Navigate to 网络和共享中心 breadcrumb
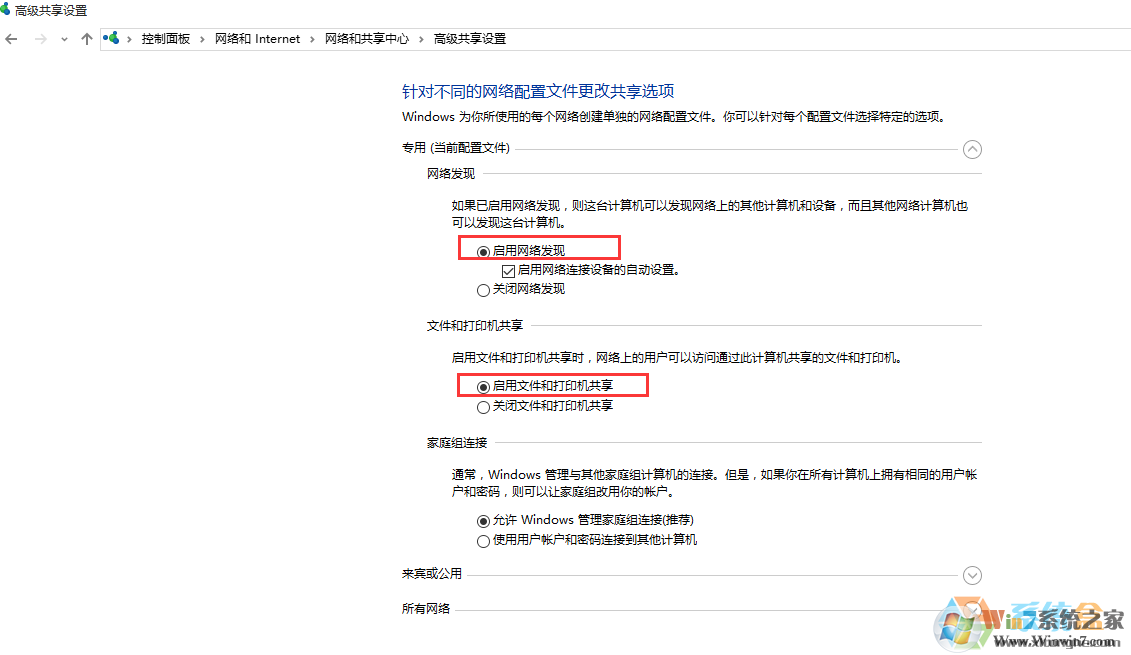The height and width of the screenshot is (655, 1131). 366,39
